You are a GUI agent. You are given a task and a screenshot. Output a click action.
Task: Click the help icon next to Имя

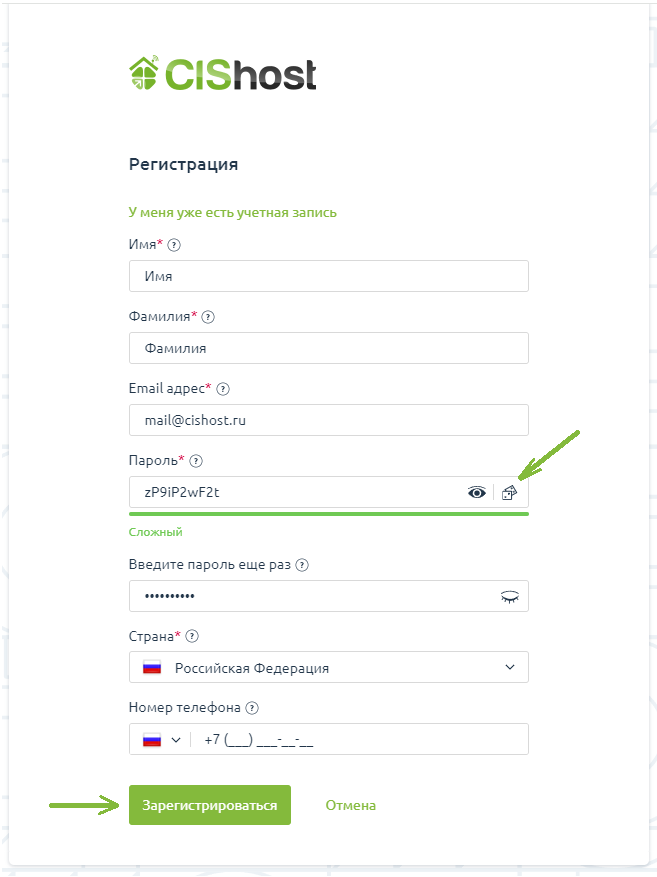coord(174,245)
